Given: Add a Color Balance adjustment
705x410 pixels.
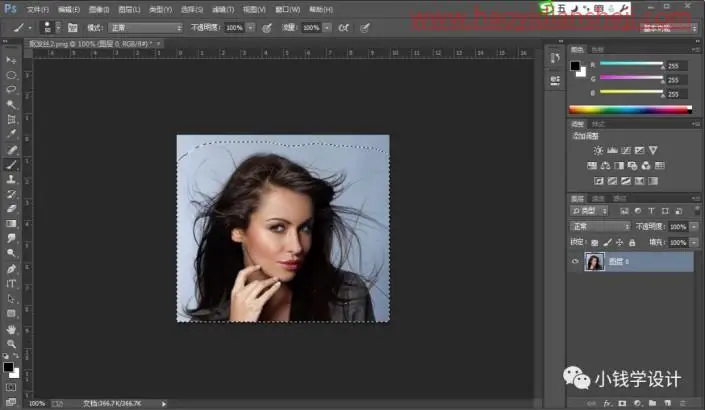Looking at the screenshot, I should click(x=606, y=166).
